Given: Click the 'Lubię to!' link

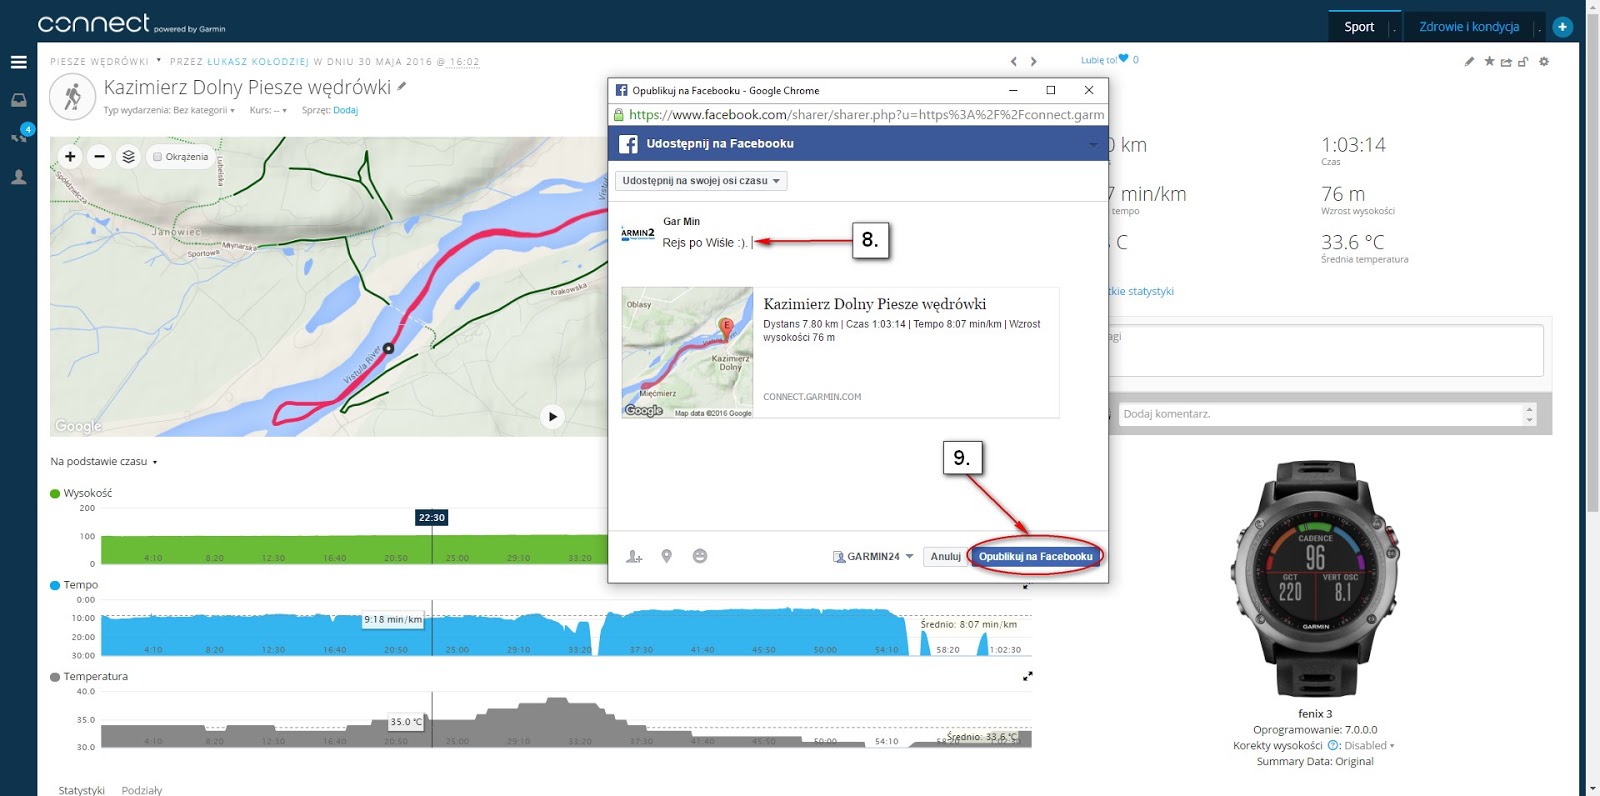Looking at the screenshot, I should point(1098,60).
